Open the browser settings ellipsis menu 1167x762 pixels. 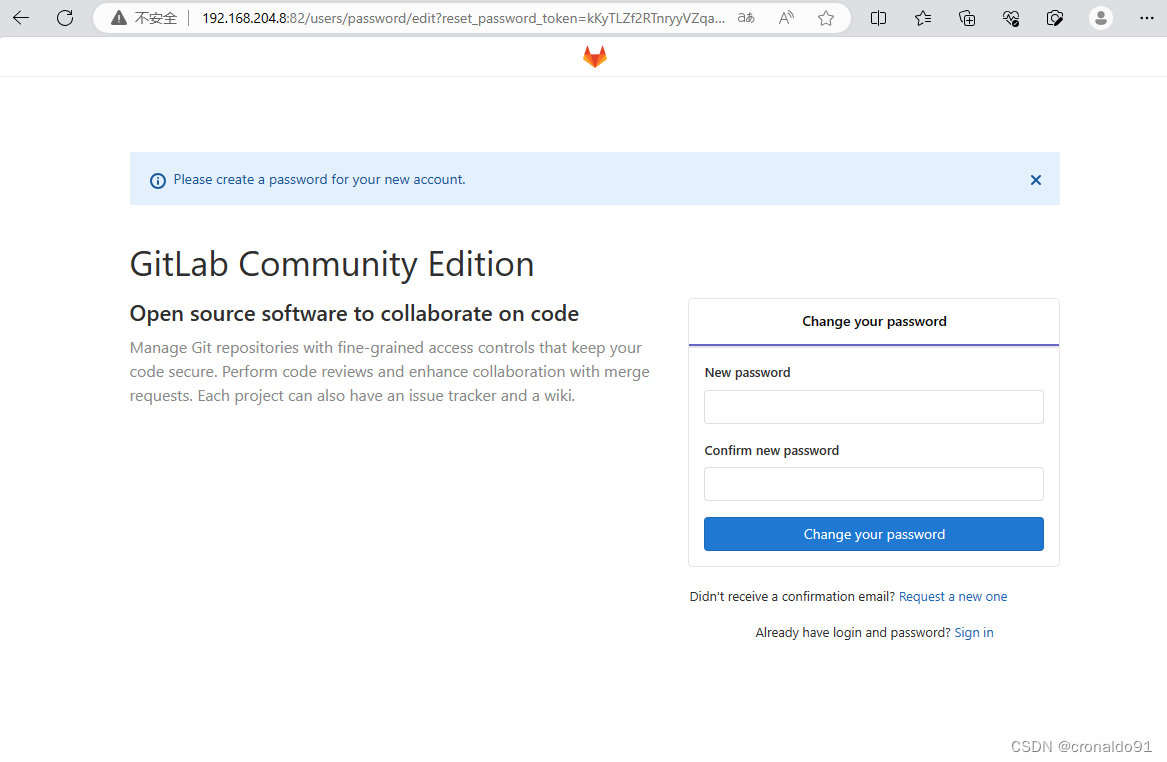(x=1147, y=18)
